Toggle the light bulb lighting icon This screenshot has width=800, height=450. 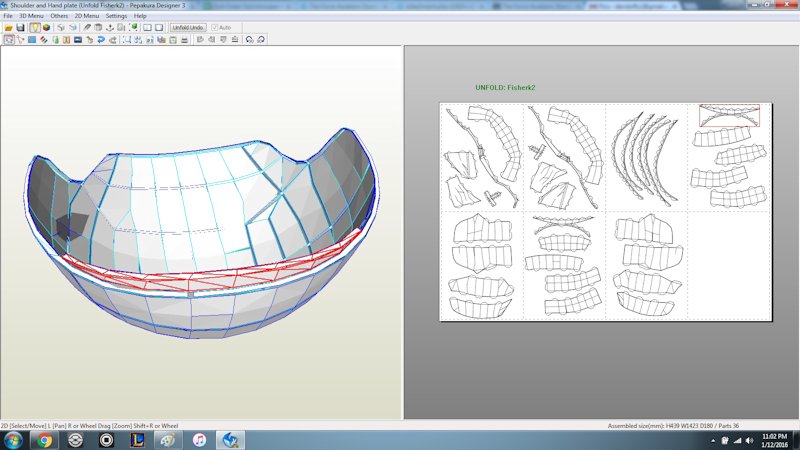point(34,28)
